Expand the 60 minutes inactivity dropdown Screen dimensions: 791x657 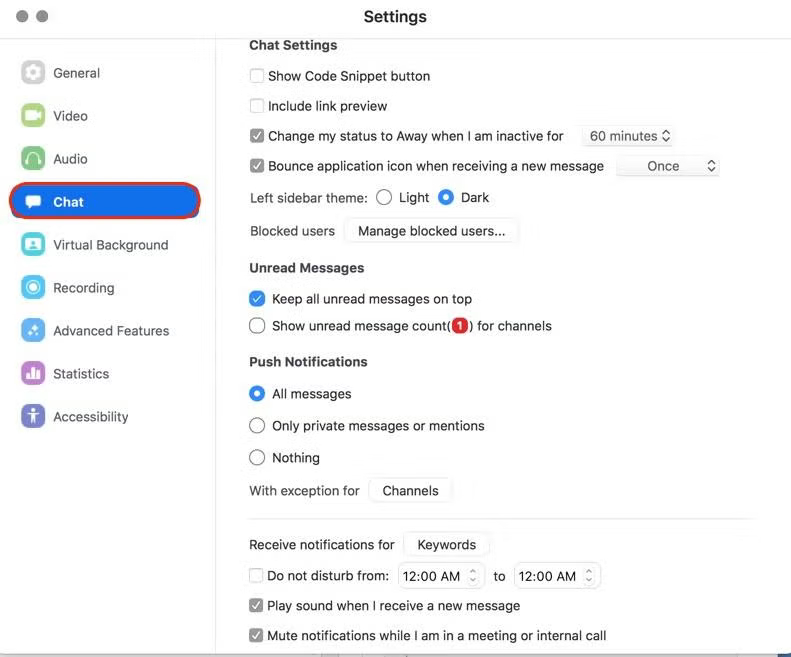(x=629, y=136)
